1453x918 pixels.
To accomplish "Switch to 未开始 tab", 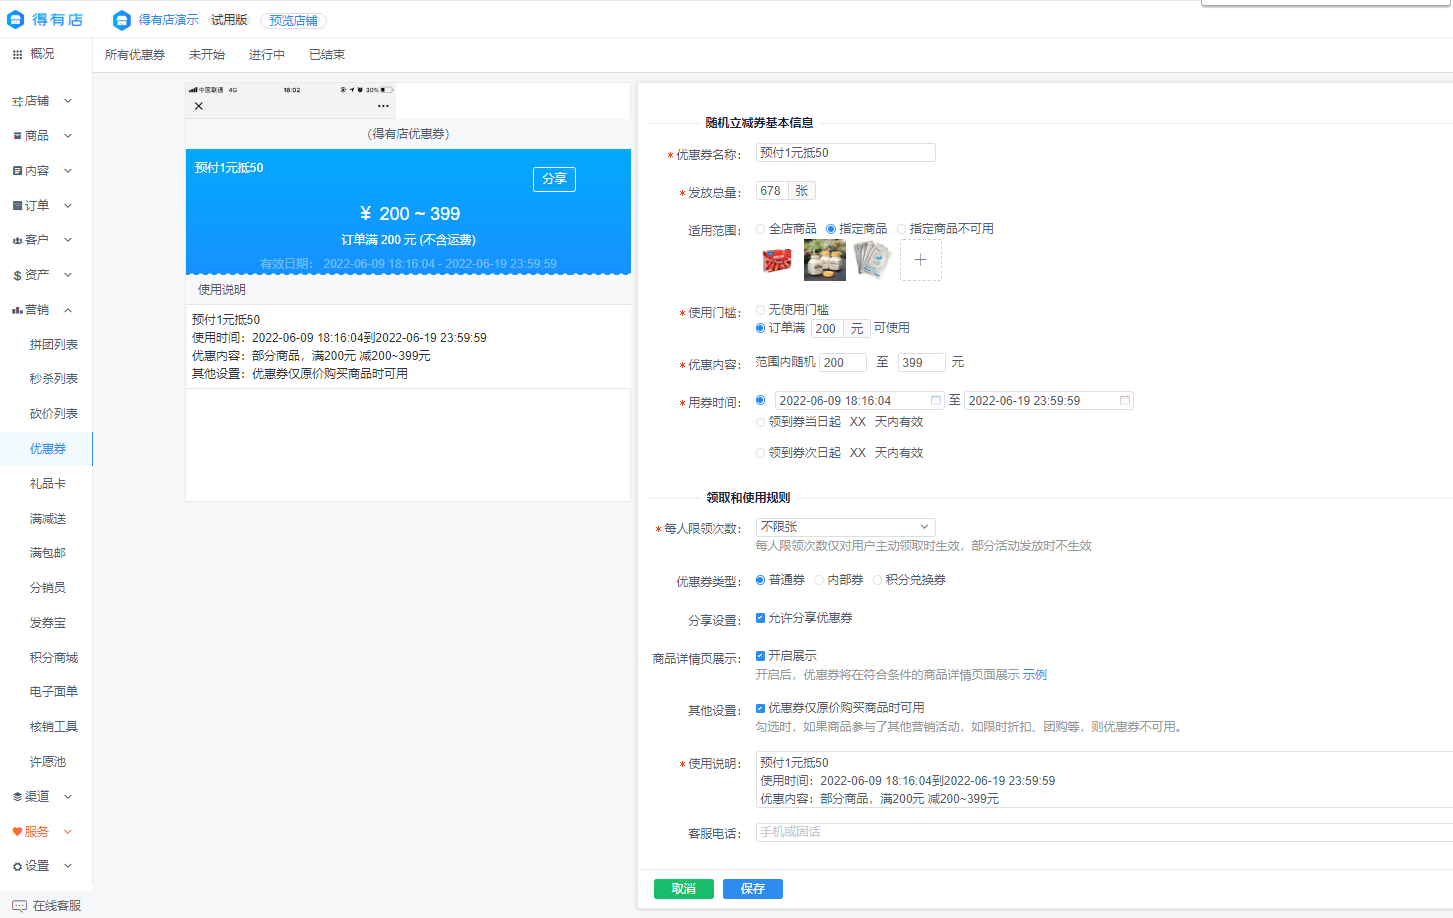I will point(207,55).
